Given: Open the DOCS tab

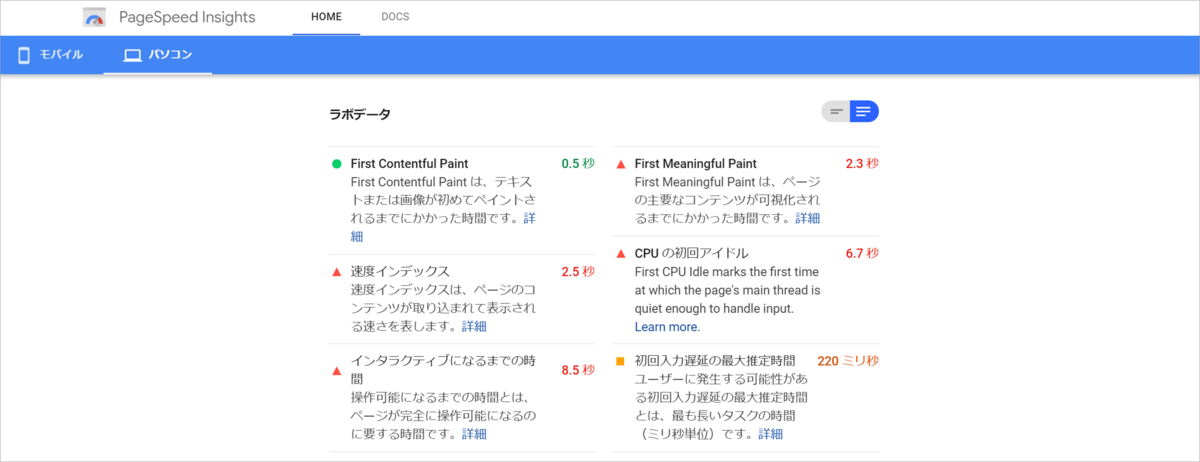Looking at the screenshot, I should (x=395, y=17).
